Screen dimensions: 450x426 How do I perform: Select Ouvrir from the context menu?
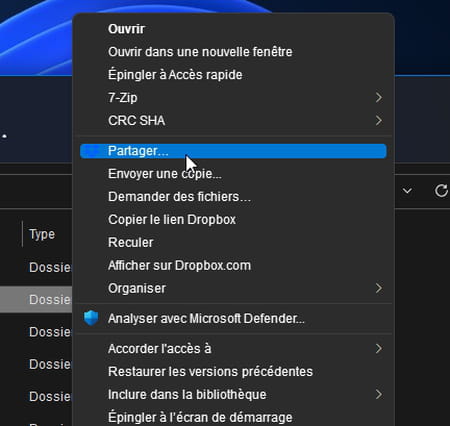(126, 29)
